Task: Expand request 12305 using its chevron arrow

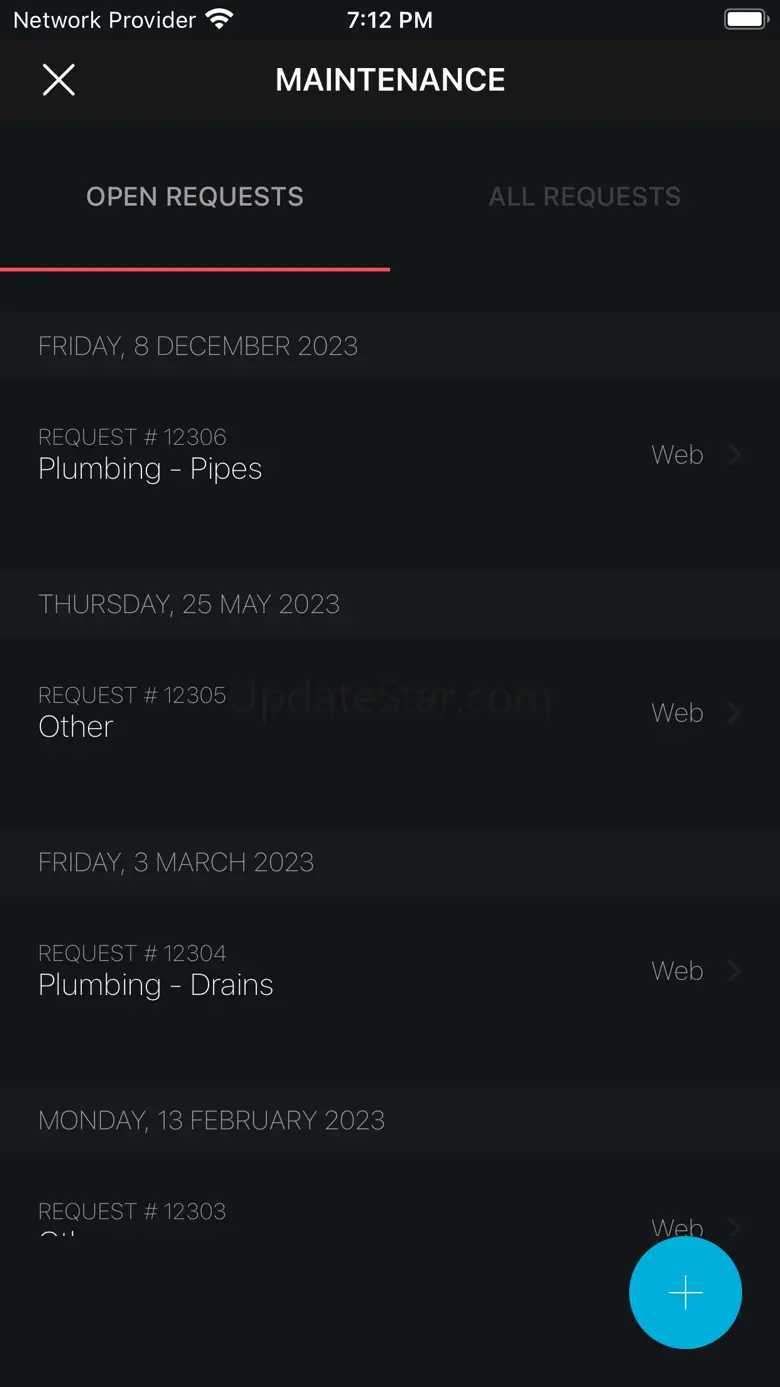Action: click(x=735, y=713)
